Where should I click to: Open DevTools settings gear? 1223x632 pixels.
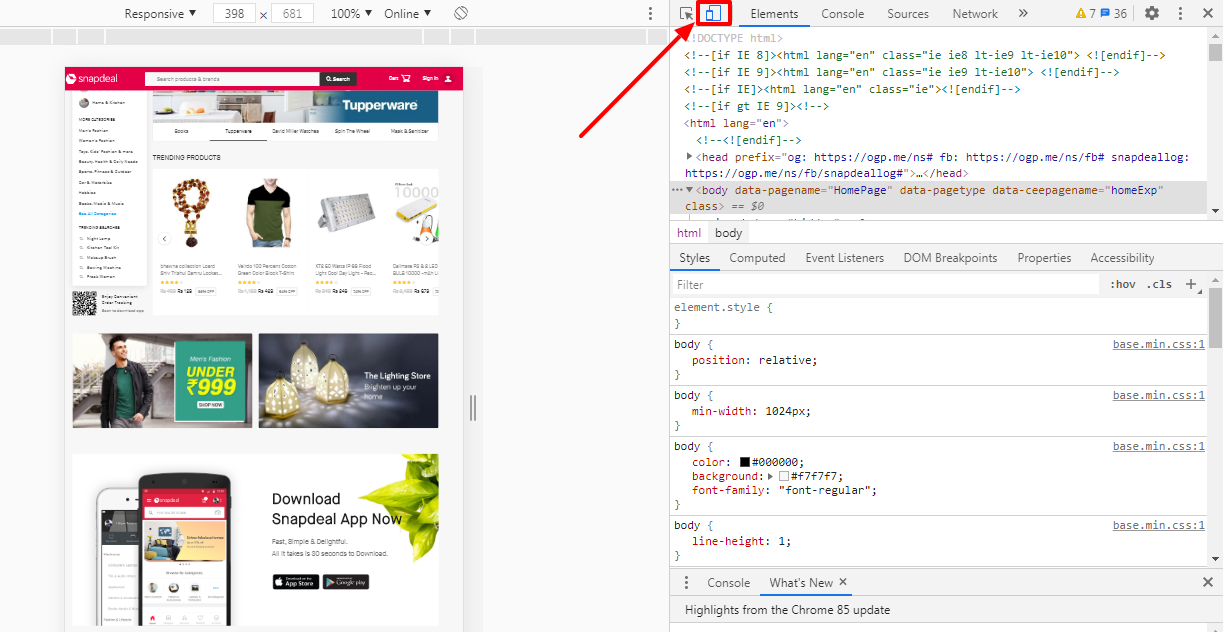(x=1152, y=14)
